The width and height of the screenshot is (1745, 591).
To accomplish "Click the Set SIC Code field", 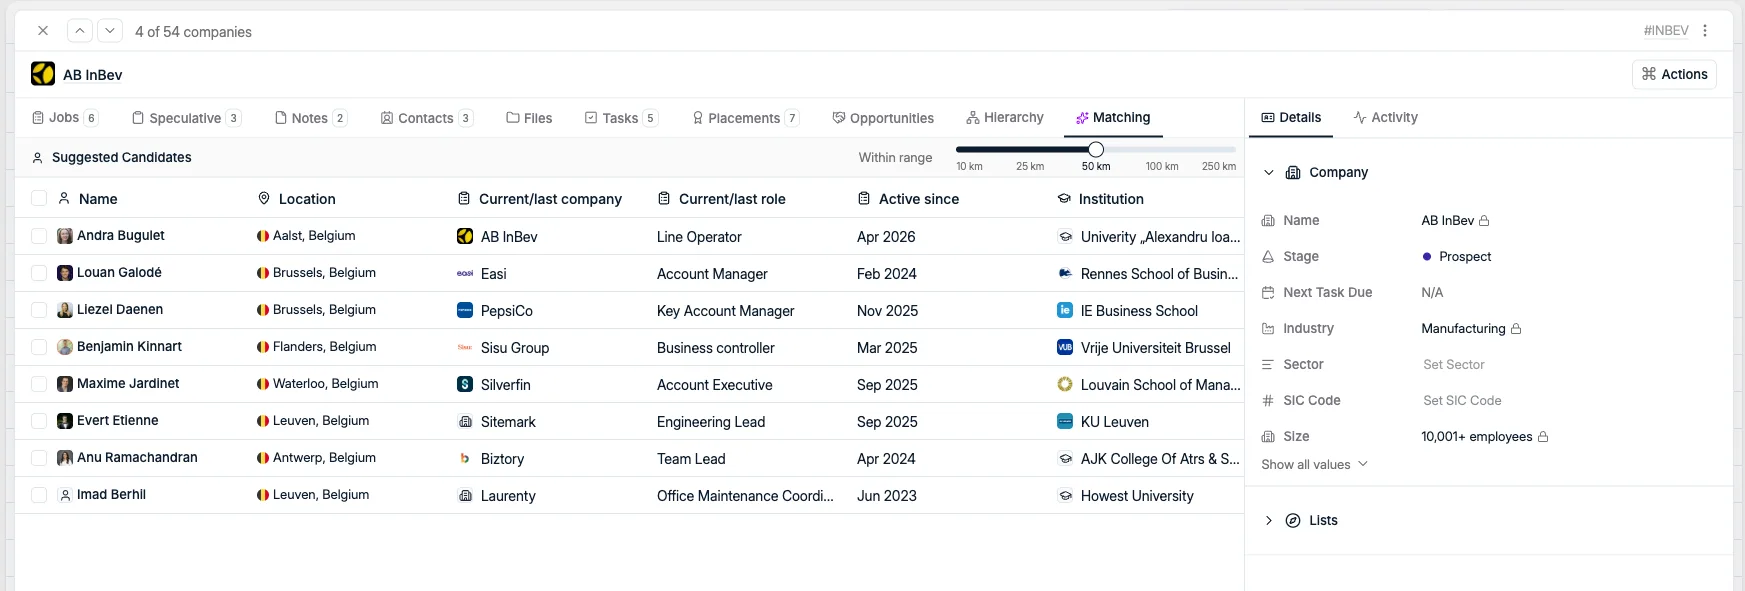I will 1462,401.
